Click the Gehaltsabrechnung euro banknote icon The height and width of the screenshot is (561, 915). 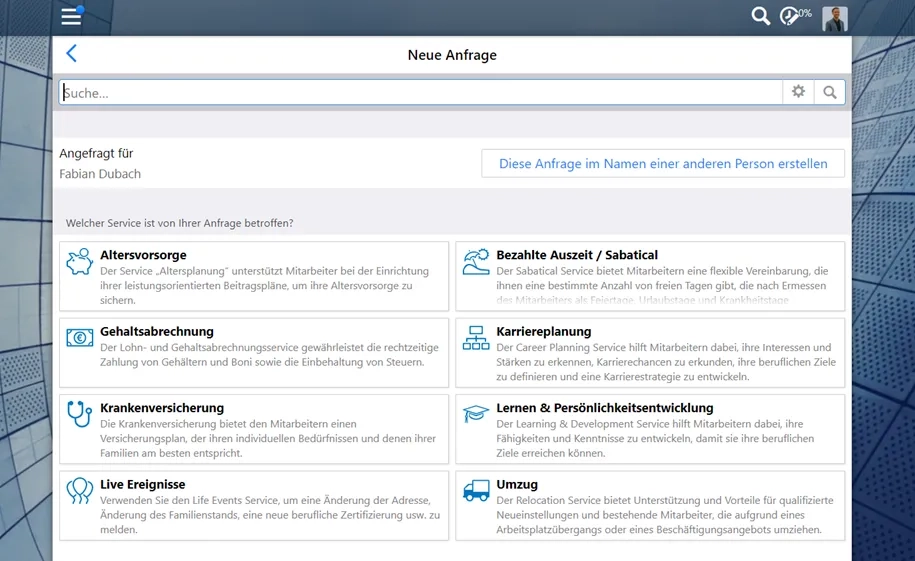[x=79, y=338]
